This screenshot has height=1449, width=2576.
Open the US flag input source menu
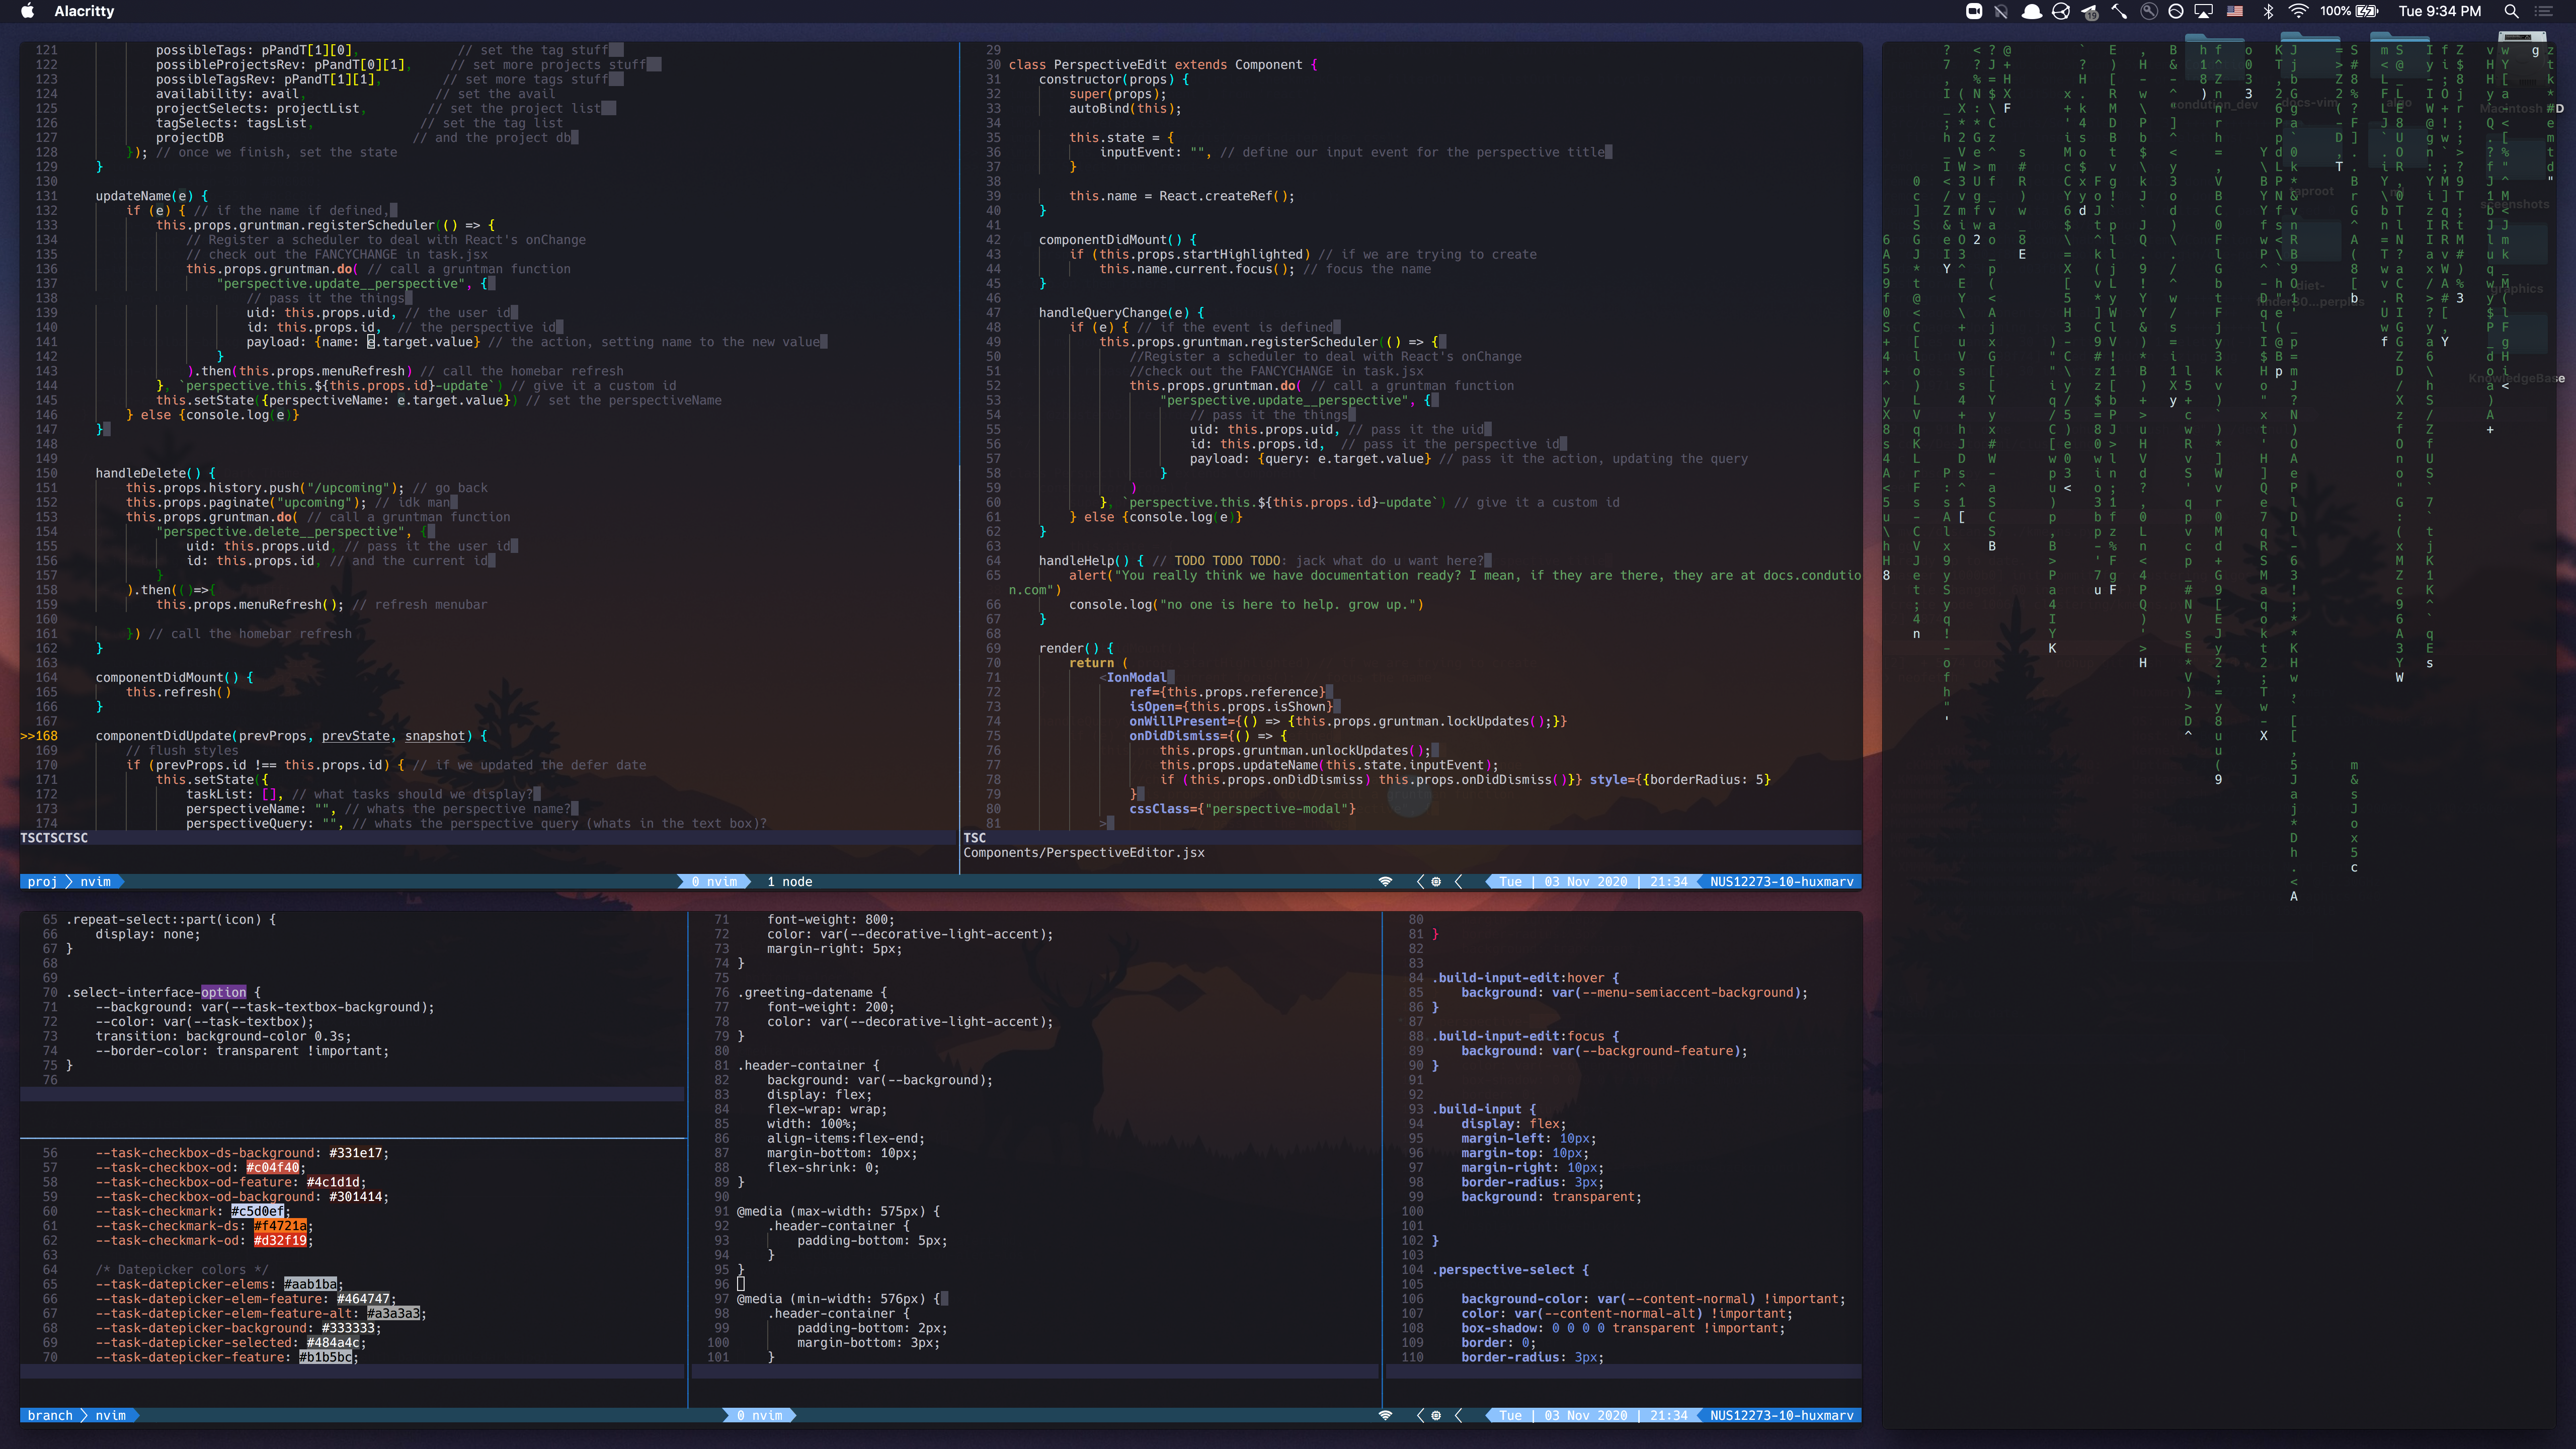(x=2235, y=11)
